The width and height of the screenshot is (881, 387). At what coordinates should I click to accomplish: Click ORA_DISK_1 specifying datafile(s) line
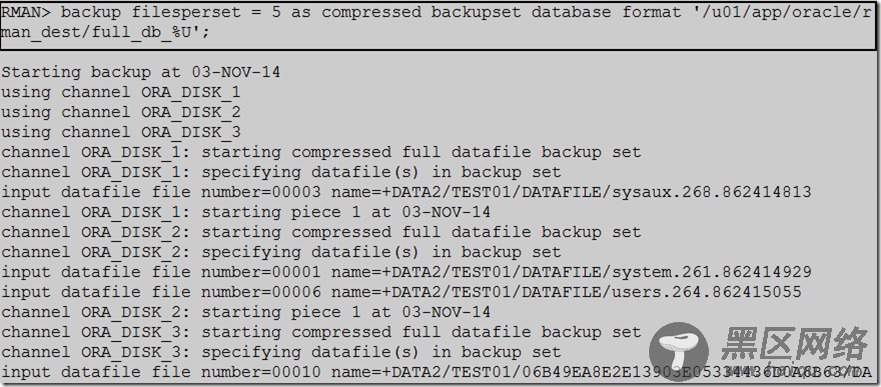[281, 172]
